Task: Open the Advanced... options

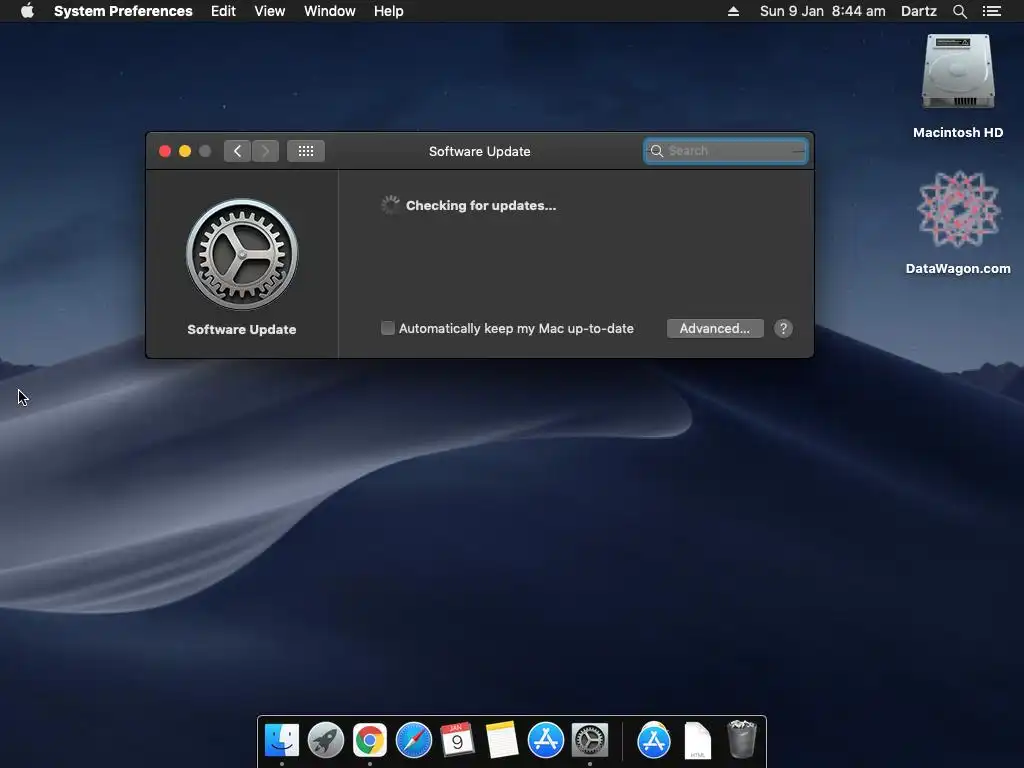Action: coord(715,328)
